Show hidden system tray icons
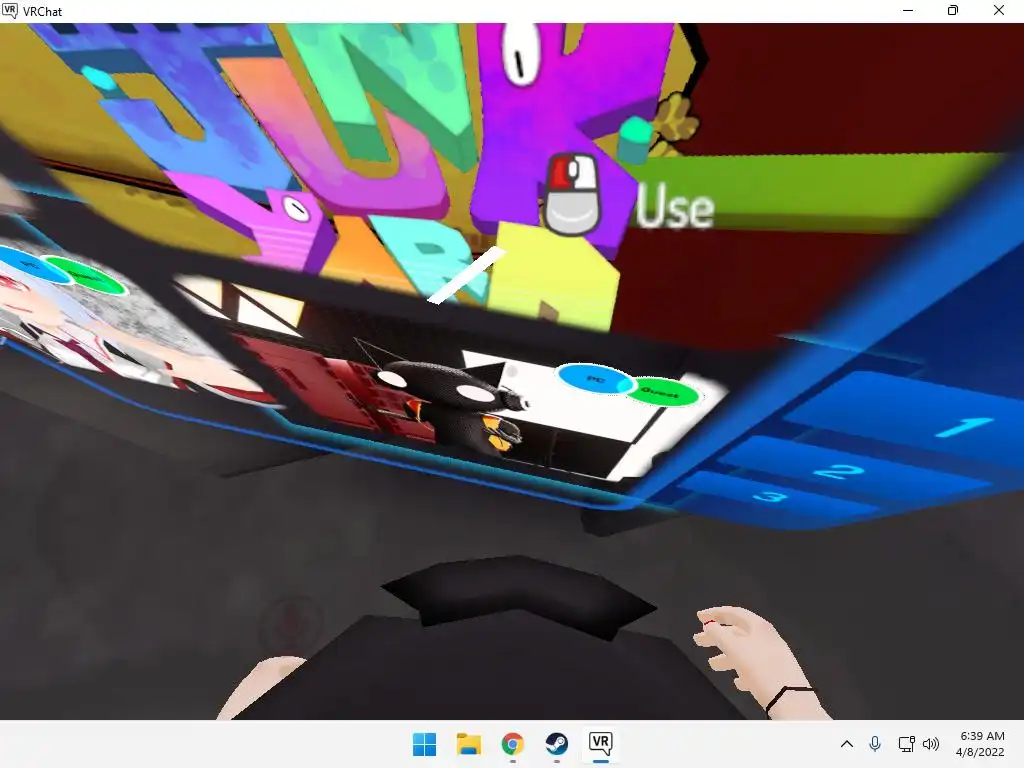1024x768 pixels. tap(846, 744)
